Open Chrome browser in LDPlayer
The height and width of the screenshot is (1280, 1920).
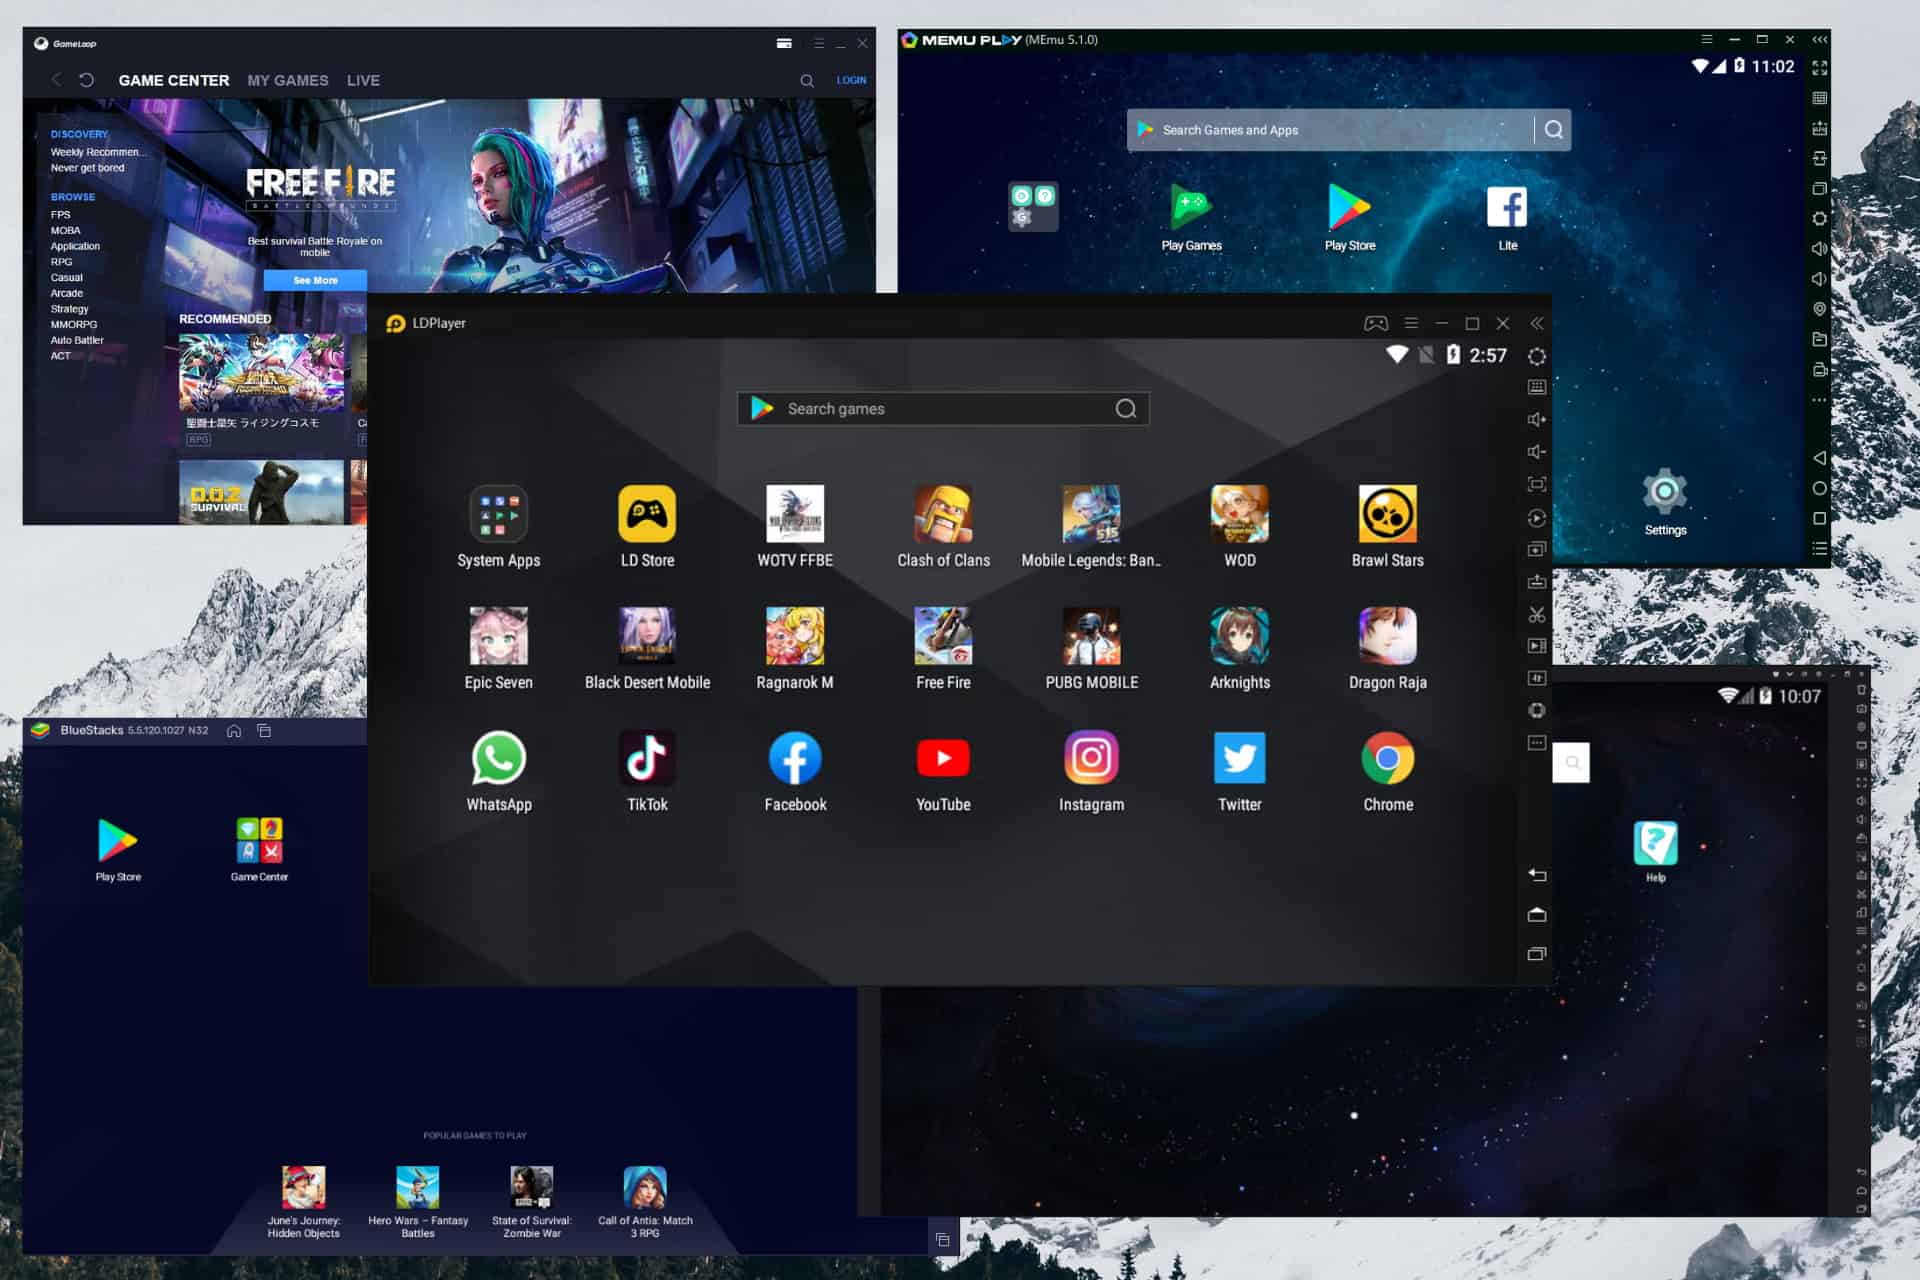pos(1387,758)
